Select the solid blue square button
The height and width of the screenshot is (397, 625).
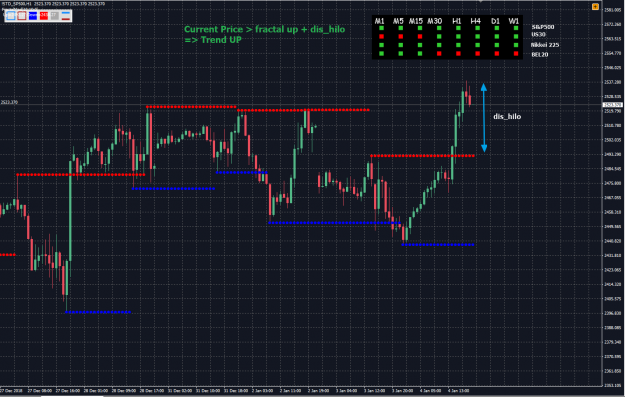point(33,16)
